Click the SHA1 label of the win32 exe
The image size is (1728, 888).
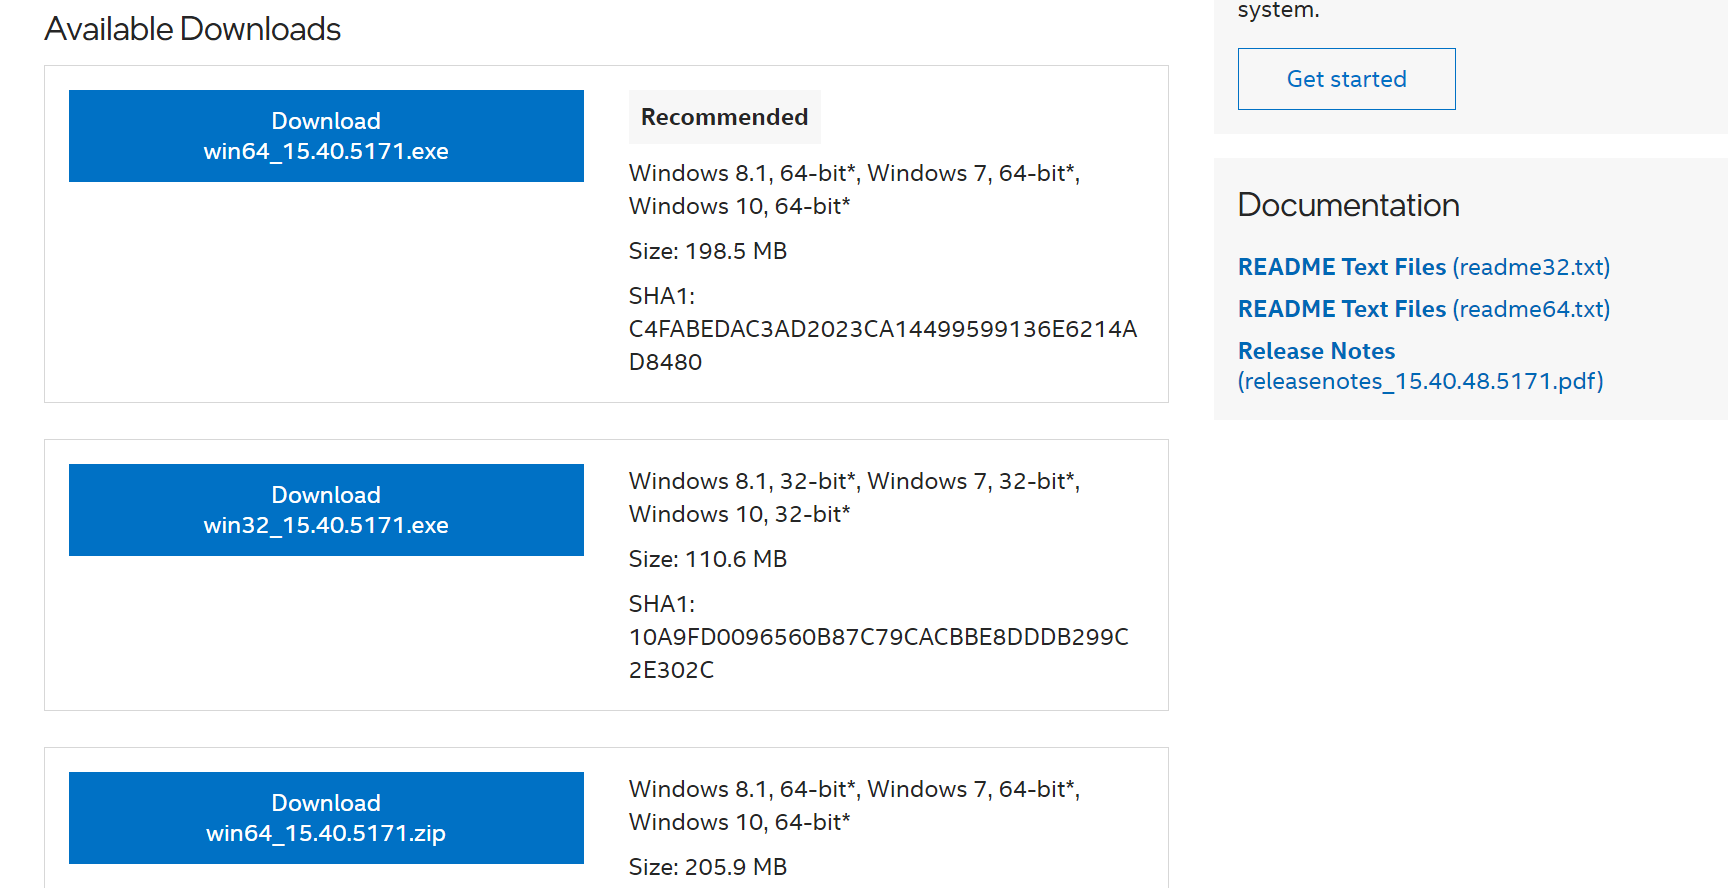coord(661,604)
